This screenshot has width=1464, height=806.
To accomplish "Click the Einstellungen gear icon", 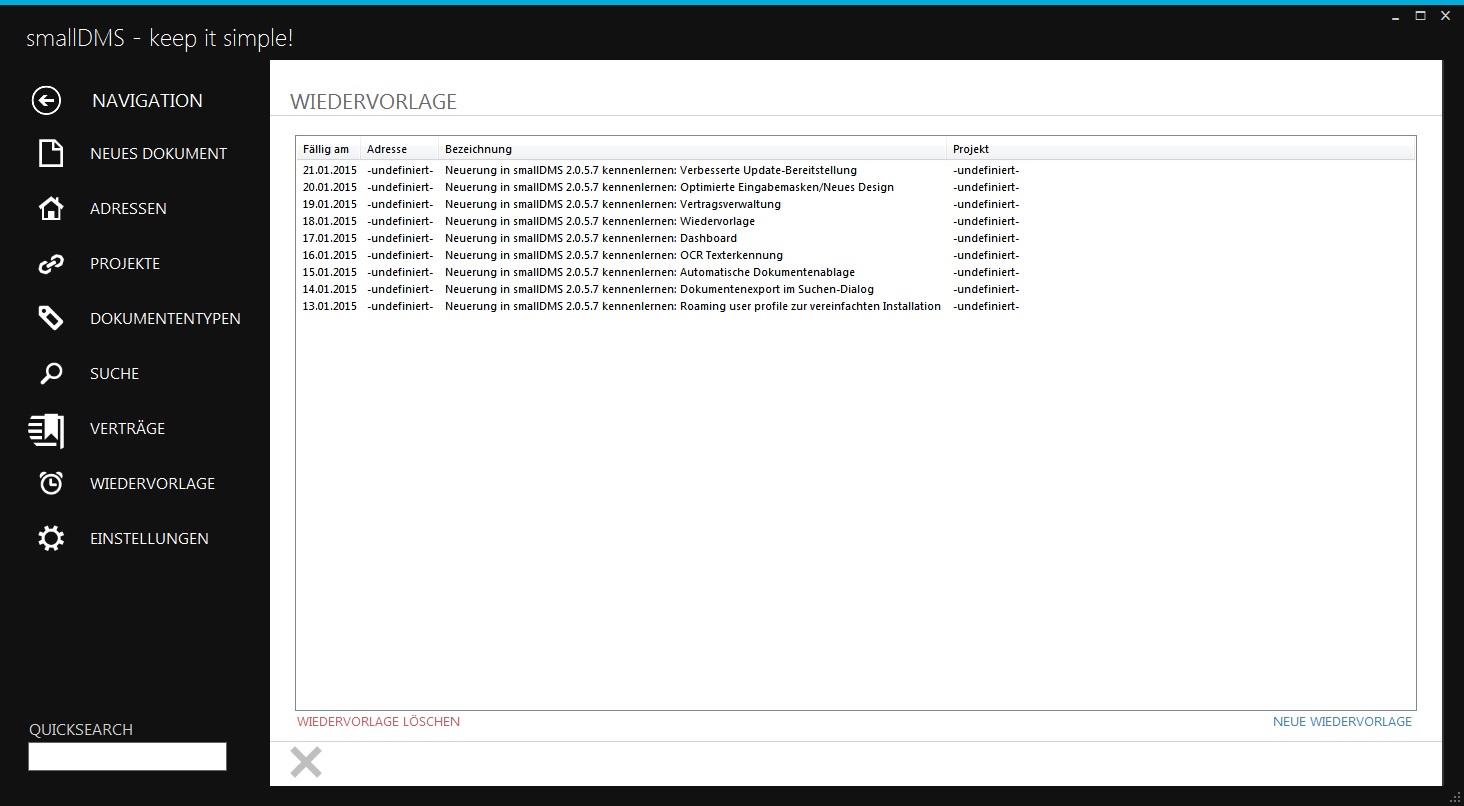I will [51, 538].
